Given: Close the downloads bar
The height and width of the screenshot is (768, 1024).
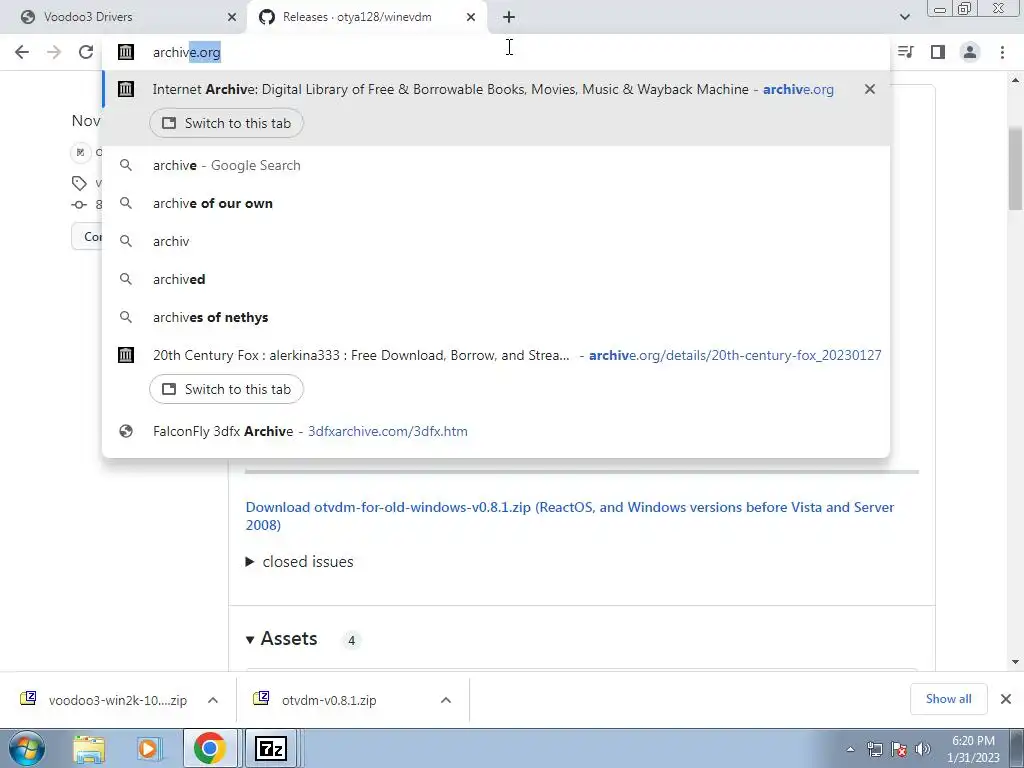Looking at the screenshot, I should (x=1006, y=699).
